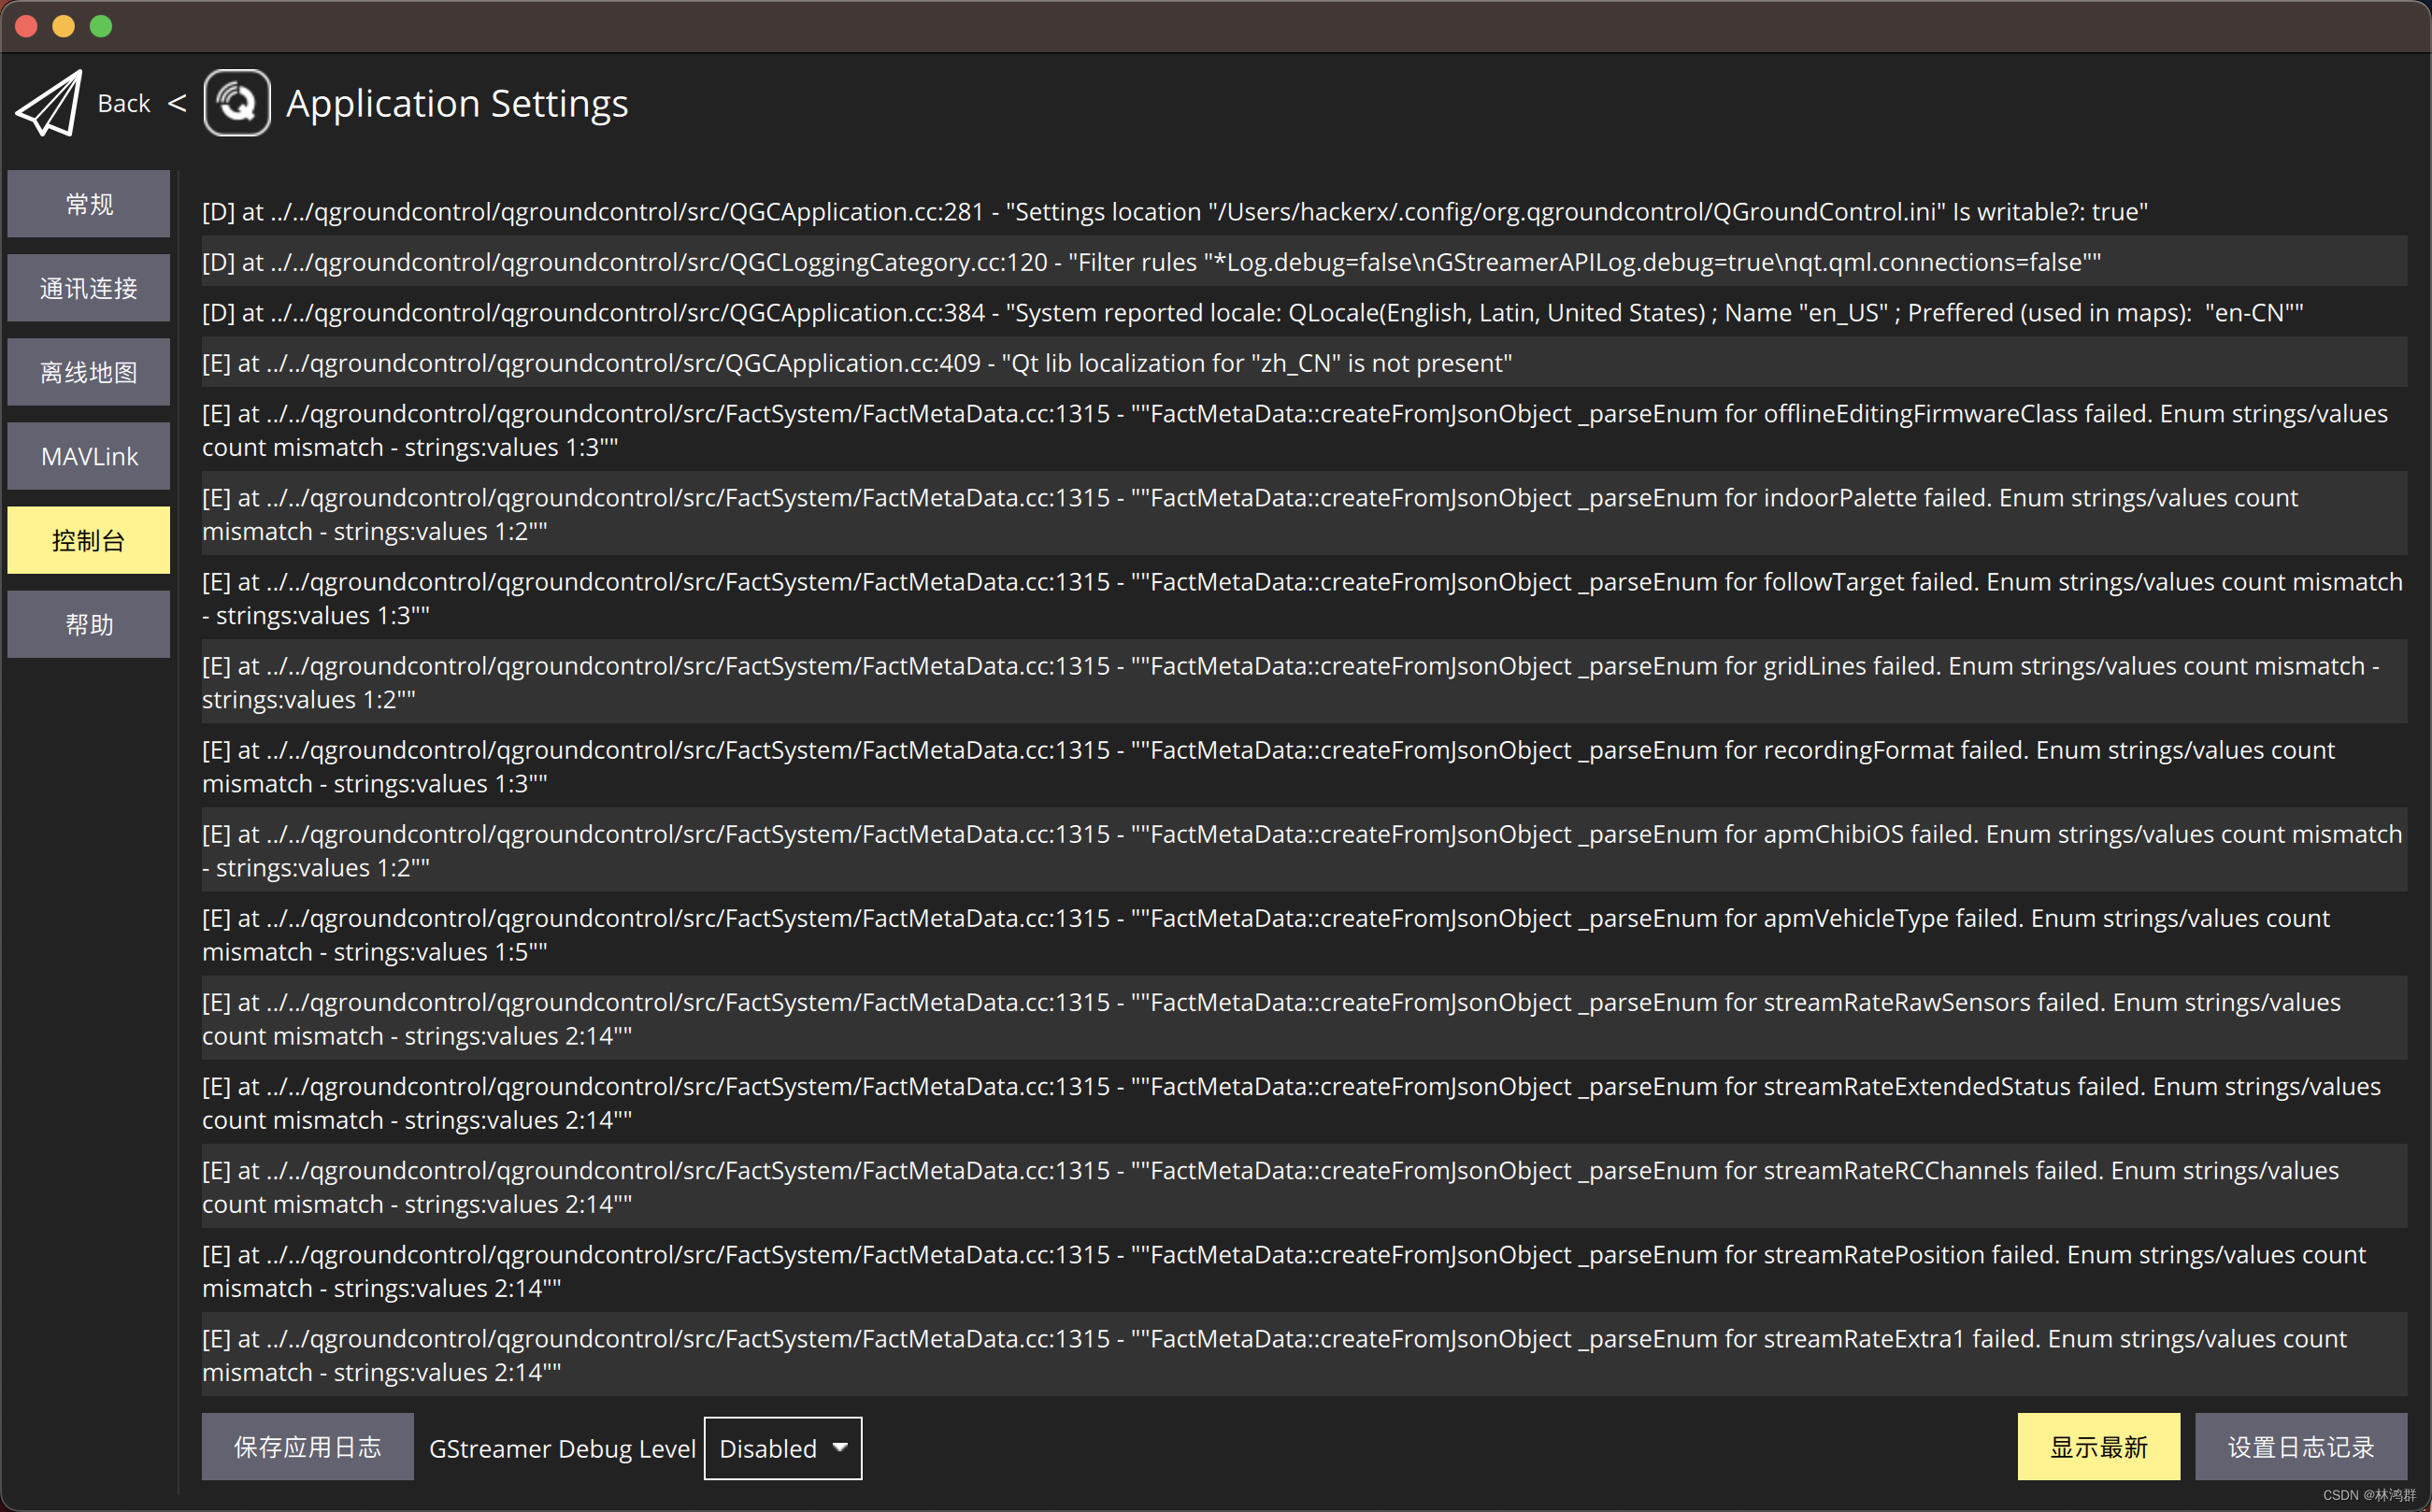Select the apmVehicleType error log entry
This screenshot has height=1512, width=2432.
point(1304,934)
